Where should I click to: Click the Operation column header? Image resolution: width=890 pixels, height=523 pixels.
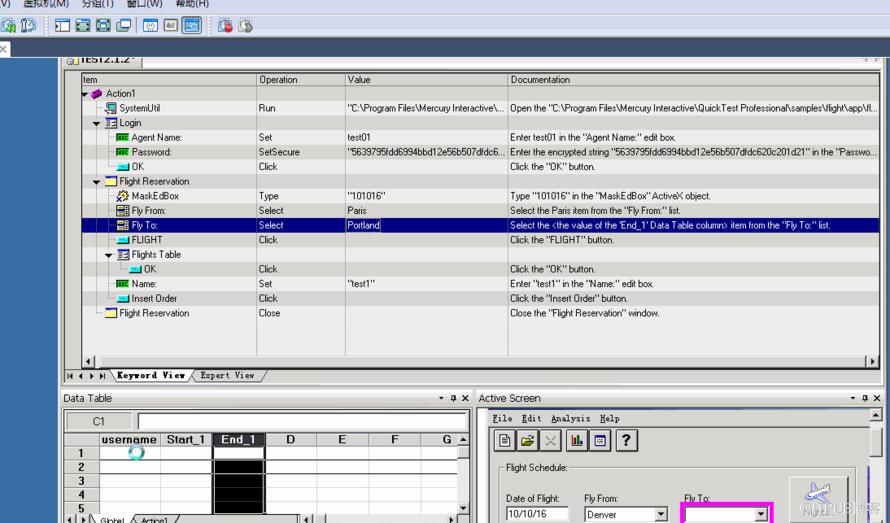tap(301, 80)
